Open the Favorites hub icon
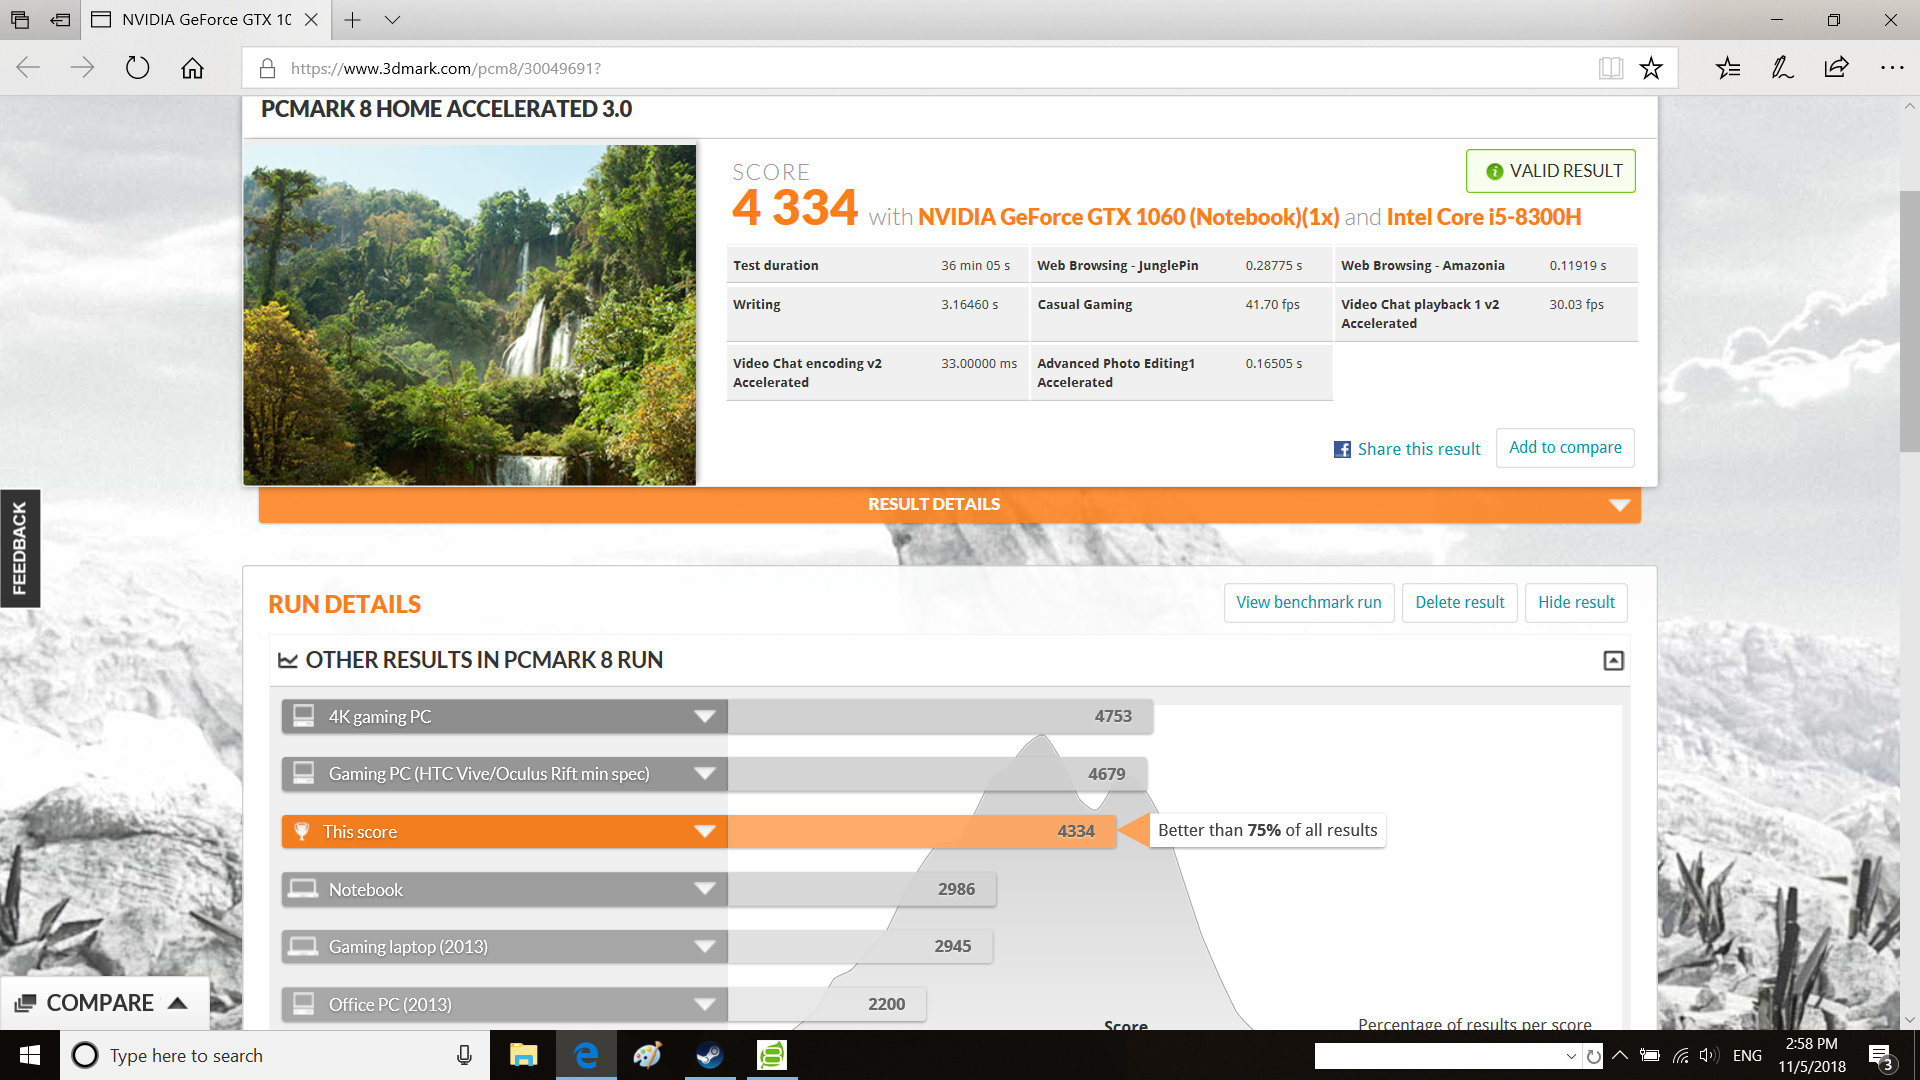 click(1728, 68)
